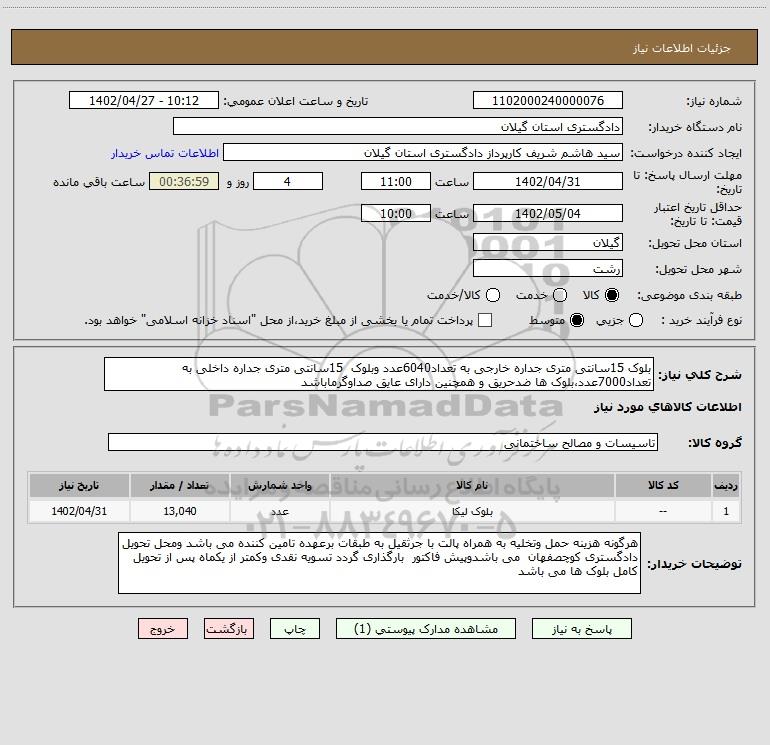Click the توضیحات خریدار notes box
Screen dimensions: 770x745
pos(380,563)
